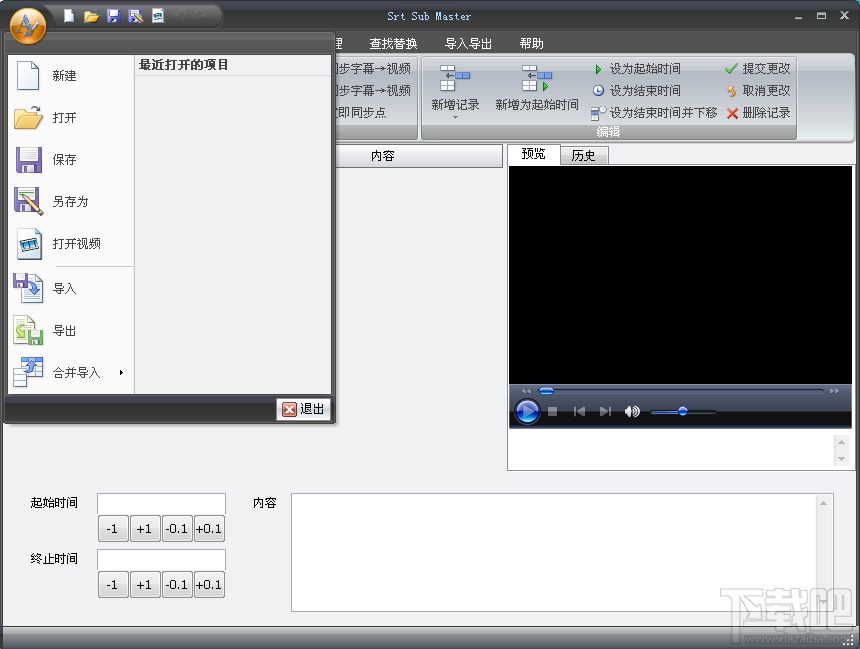Image resolution: width=860 pixels, height=649 pixels.
Task: Switch to the 历史 tab
Action: [x=583, y=156]
